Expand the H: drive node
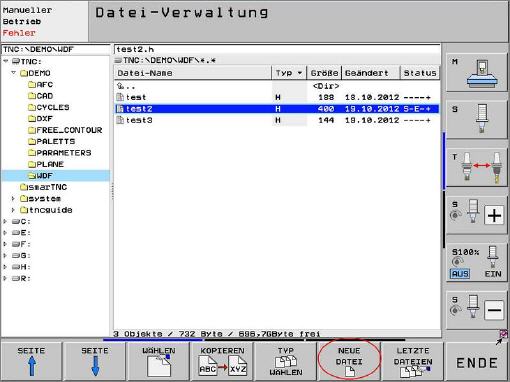Viewport: 510px width, 382px height. 5,267
